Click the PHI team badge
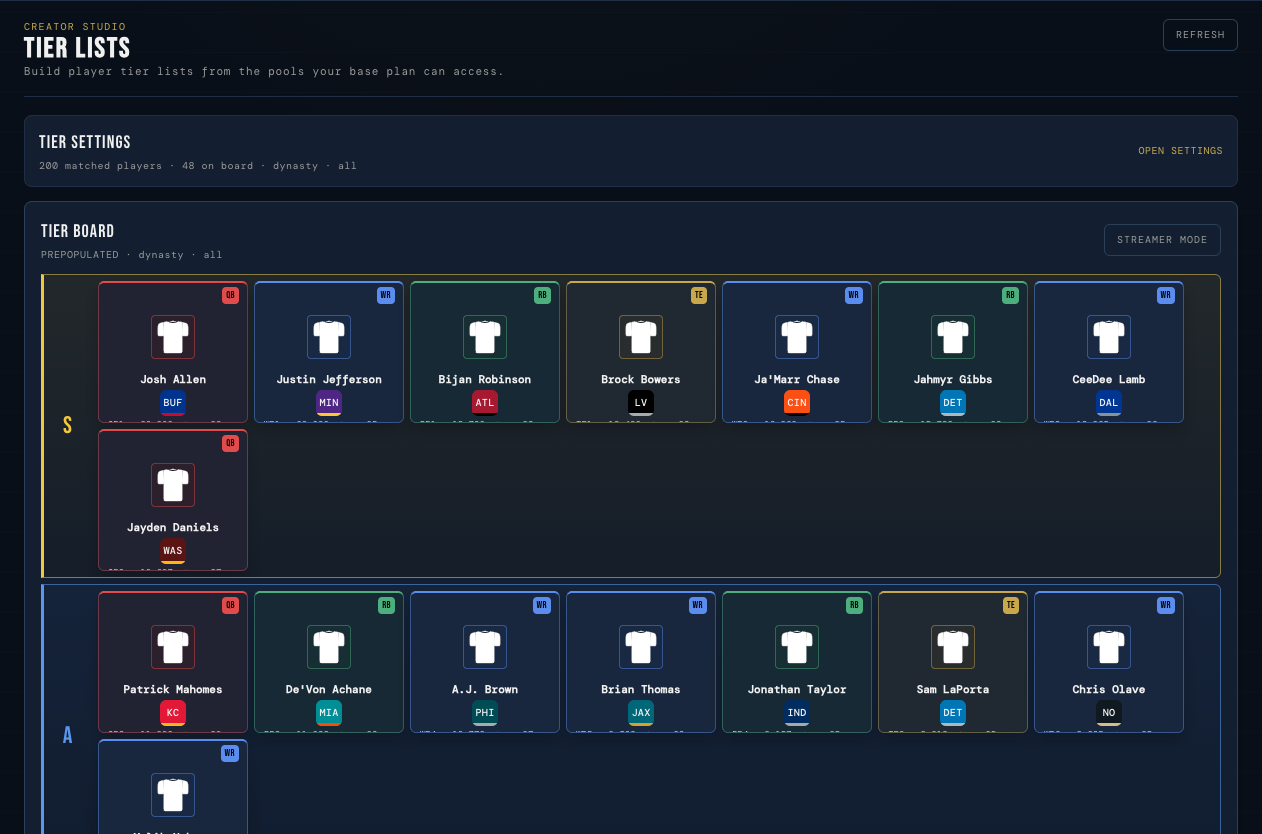 pos(485,713)
